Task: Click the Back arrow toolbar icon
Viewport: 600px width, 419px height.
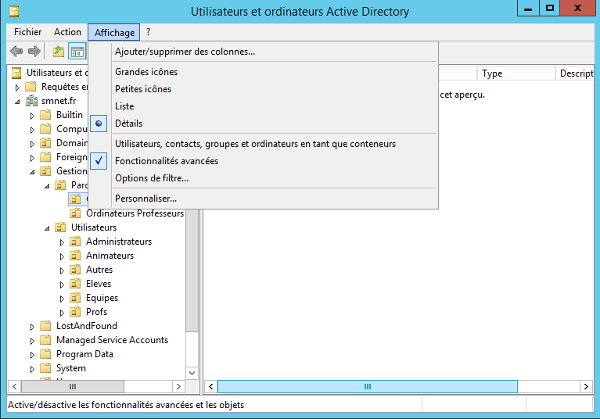Action: [x=16, y=51]
